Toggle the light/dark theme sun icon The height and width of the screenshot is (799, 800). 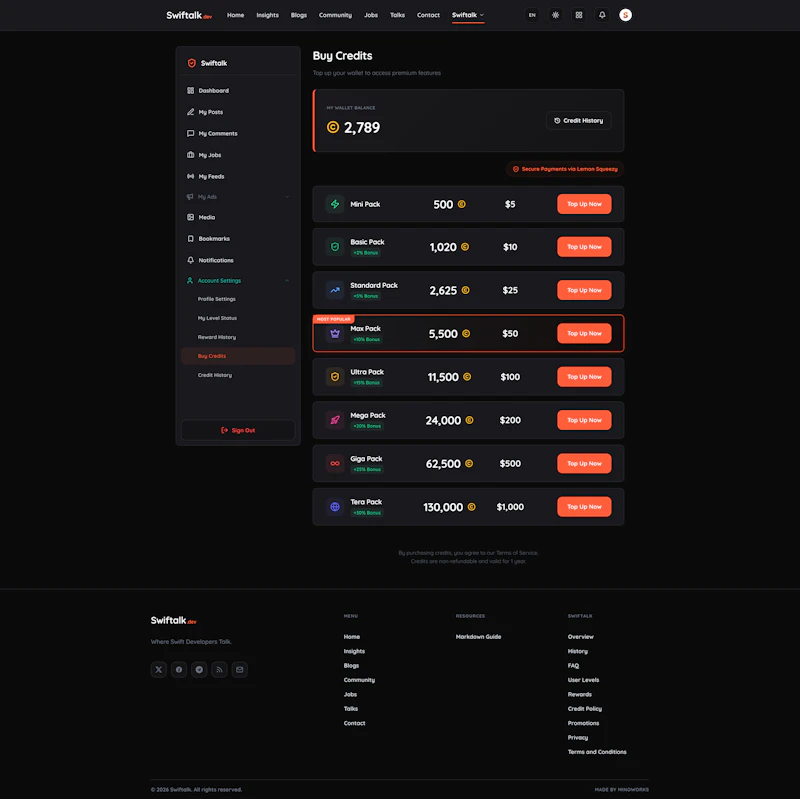[555, 15]
